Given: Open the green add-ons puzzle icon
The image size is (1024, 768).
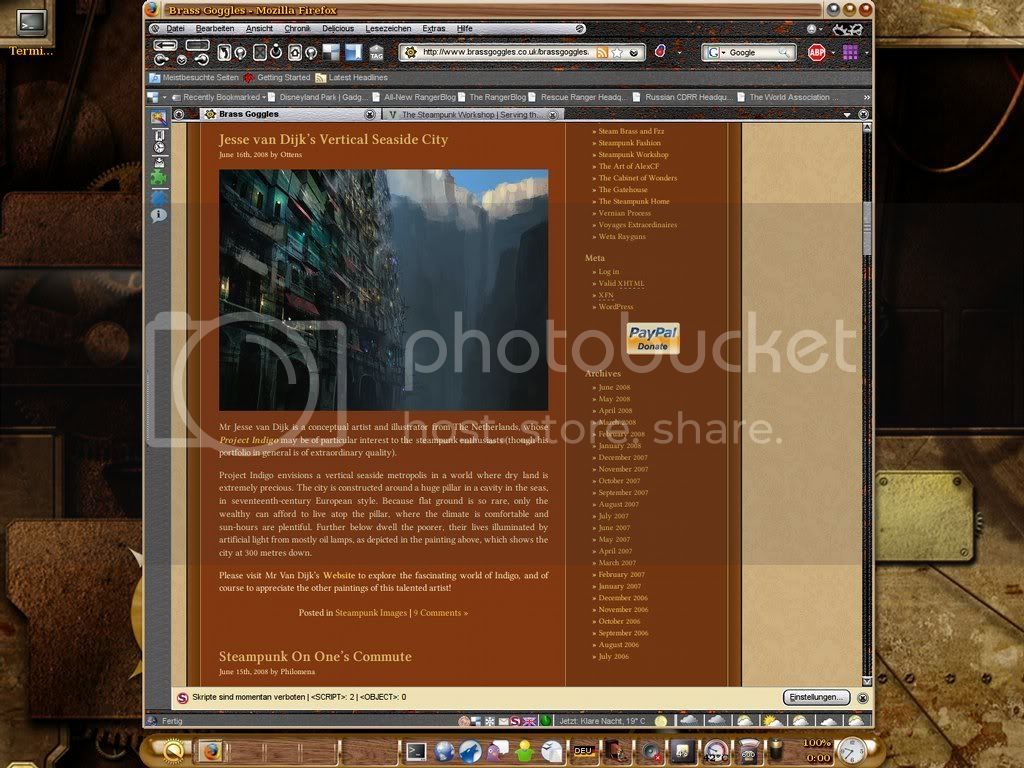Looking at the screenshot, I should pos(159,178).
